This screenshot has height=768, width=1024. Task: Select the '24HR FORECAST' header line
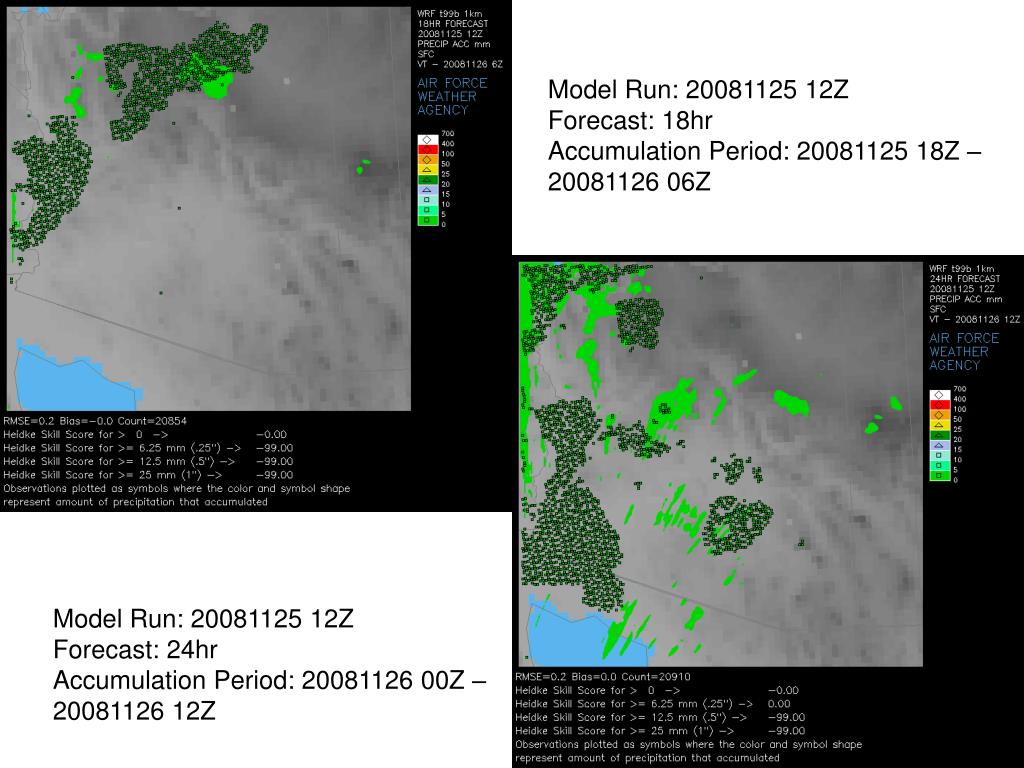965,279
